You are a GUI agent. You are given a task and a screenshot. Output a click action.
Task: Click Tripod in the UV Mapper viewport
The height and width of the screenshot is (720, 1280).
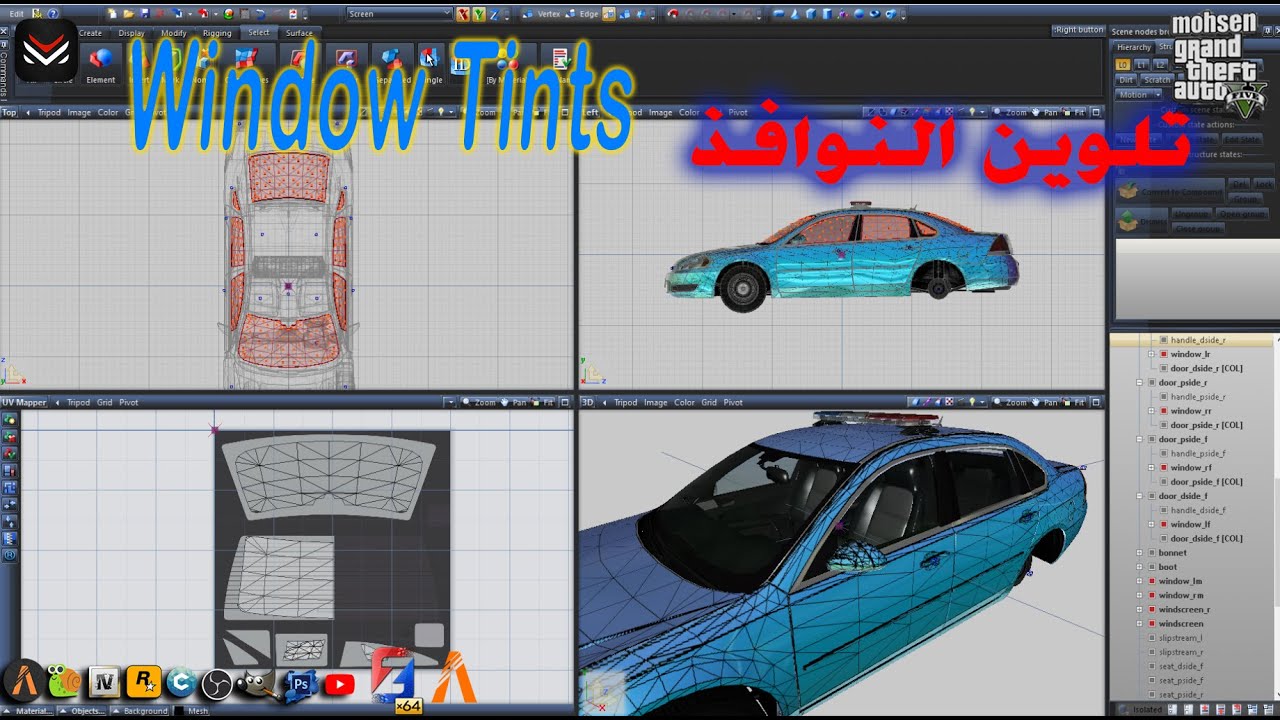click(78, 402)
